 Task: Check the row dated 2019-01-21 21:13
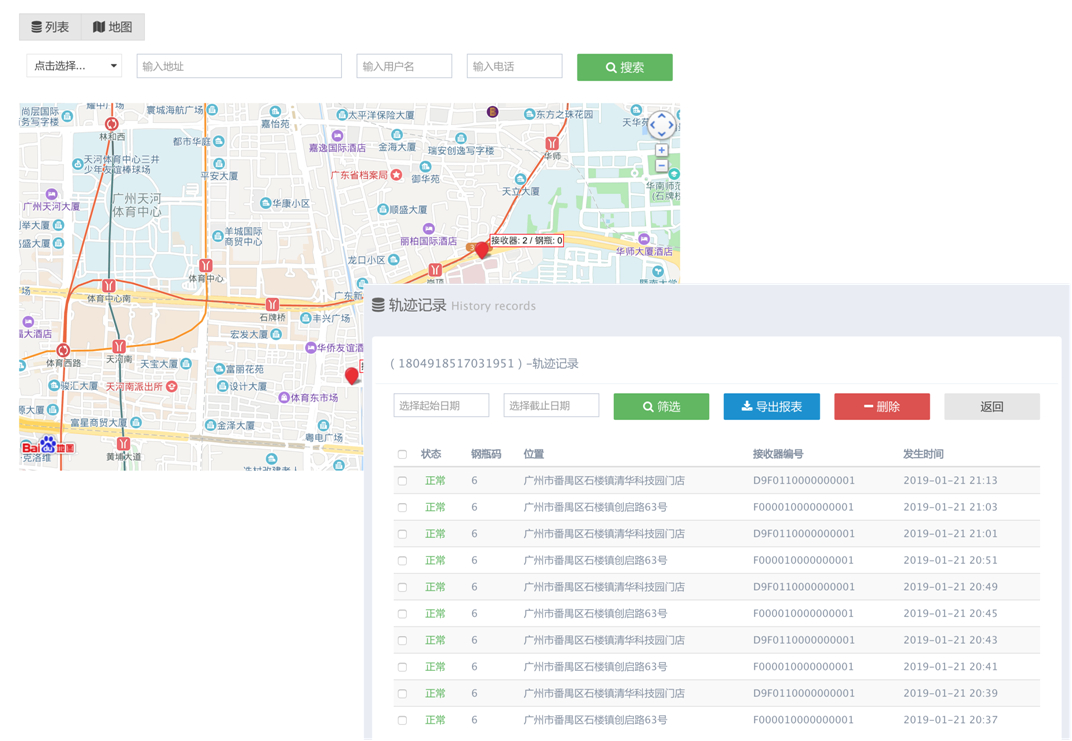tap(402, 481)
